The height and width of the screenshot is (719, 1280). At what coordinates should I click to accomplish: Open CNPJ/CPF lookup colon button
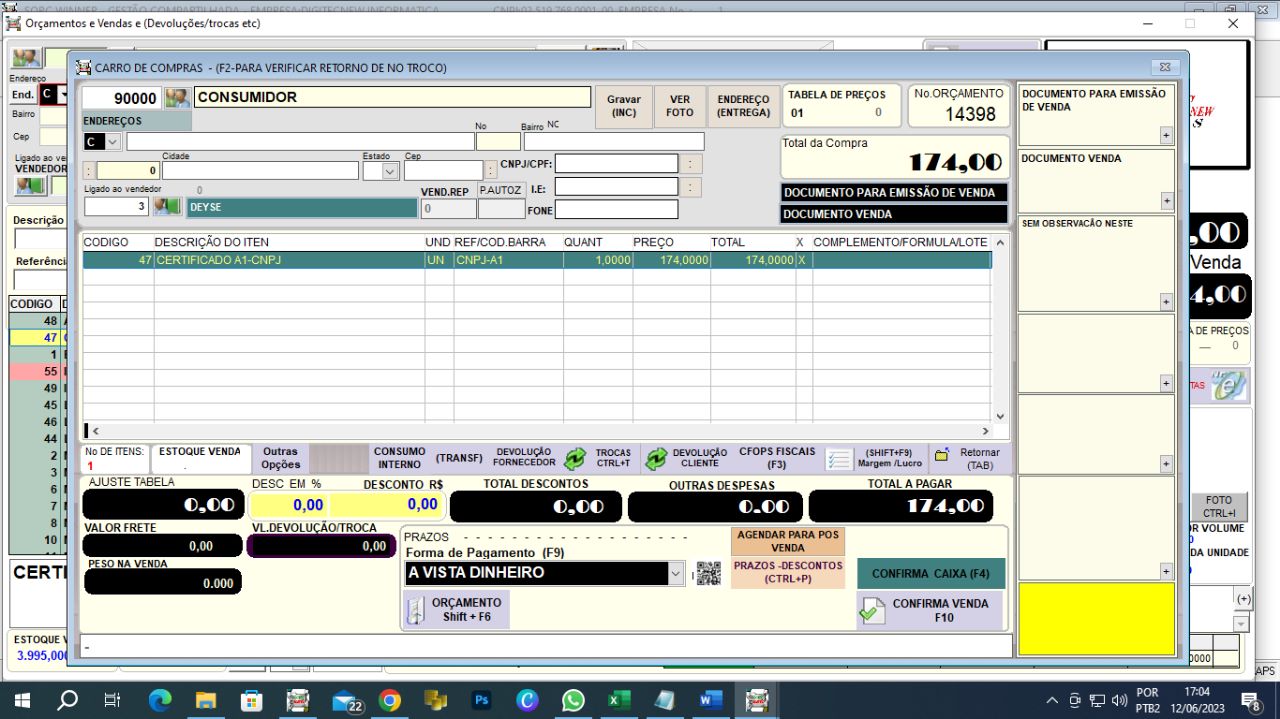point(692,163)
